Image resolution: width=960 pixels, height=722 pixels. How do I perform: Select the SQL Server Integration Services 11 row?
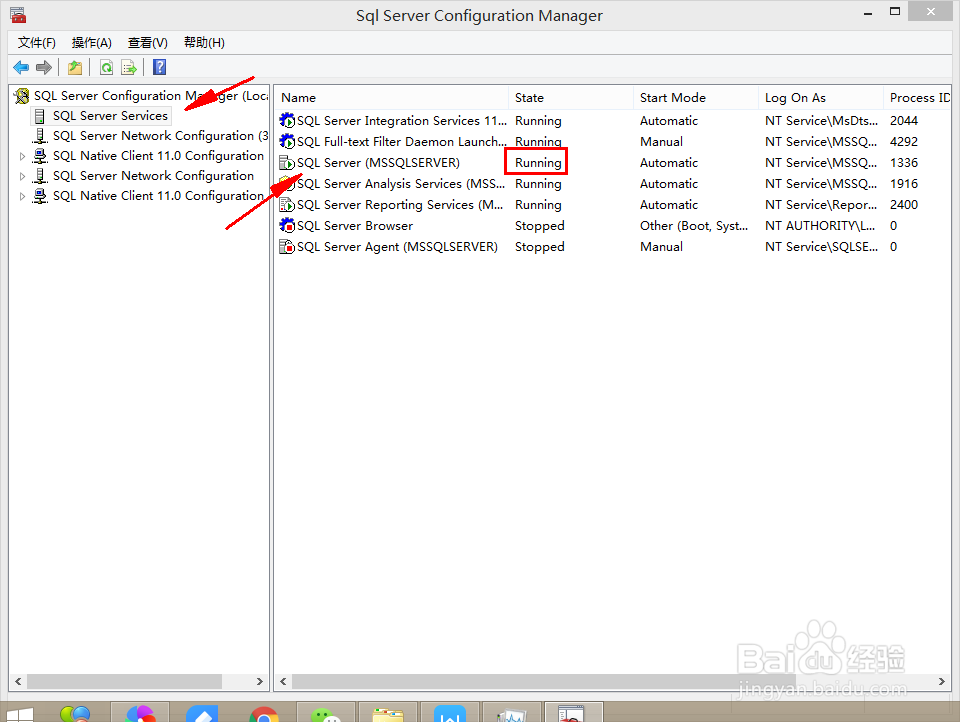click(402, 121)
